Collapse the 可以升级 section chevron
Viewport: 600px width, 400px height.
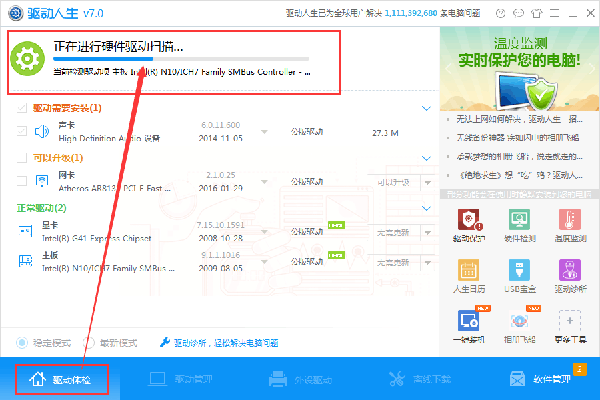426,158
